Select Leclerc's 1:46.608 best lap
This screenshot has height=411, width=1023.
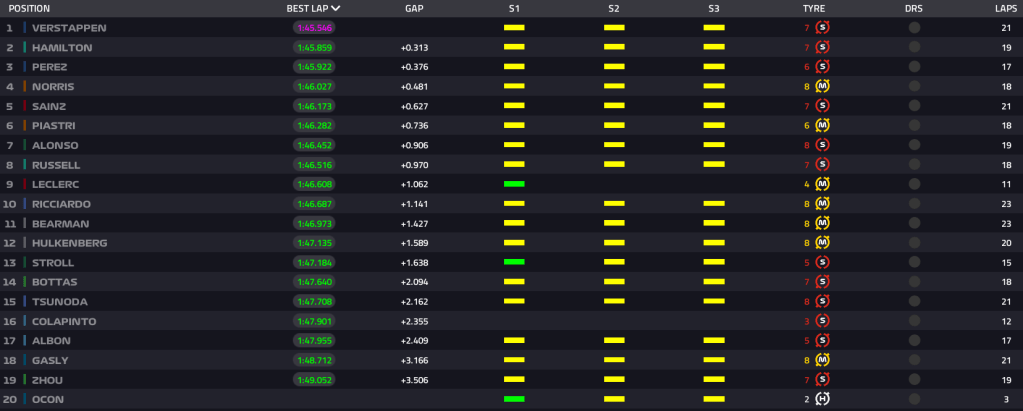click(x=314, y=185)
